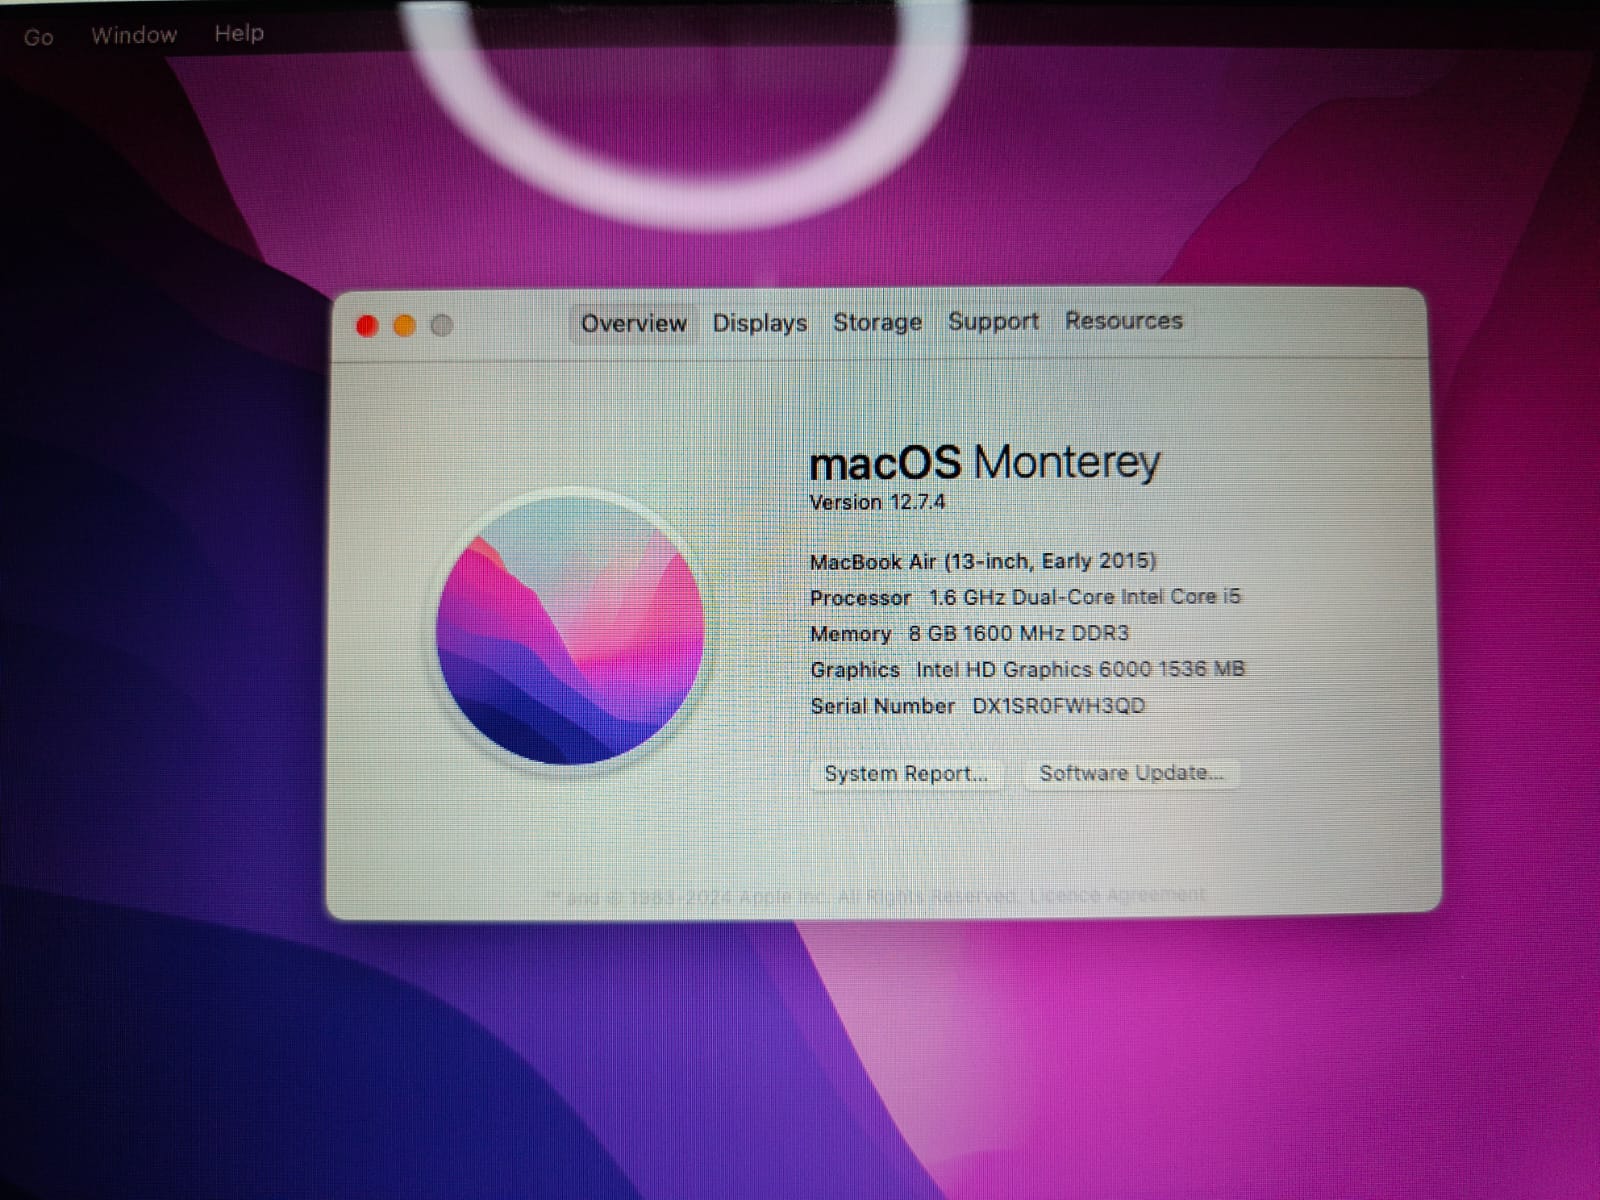The image size is (1600, 1200).
Task: Select the macOS Monterey title
Action: (984, 462)
